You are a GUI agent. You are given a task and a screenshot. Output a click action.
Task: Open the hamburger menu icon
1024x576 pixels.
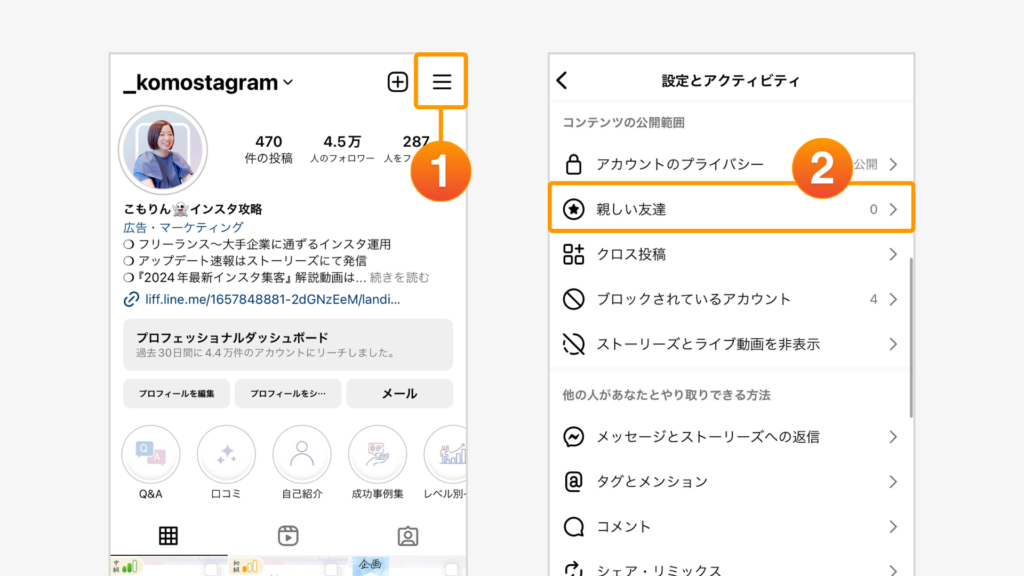pyautogui.click(x=442, y=82)
